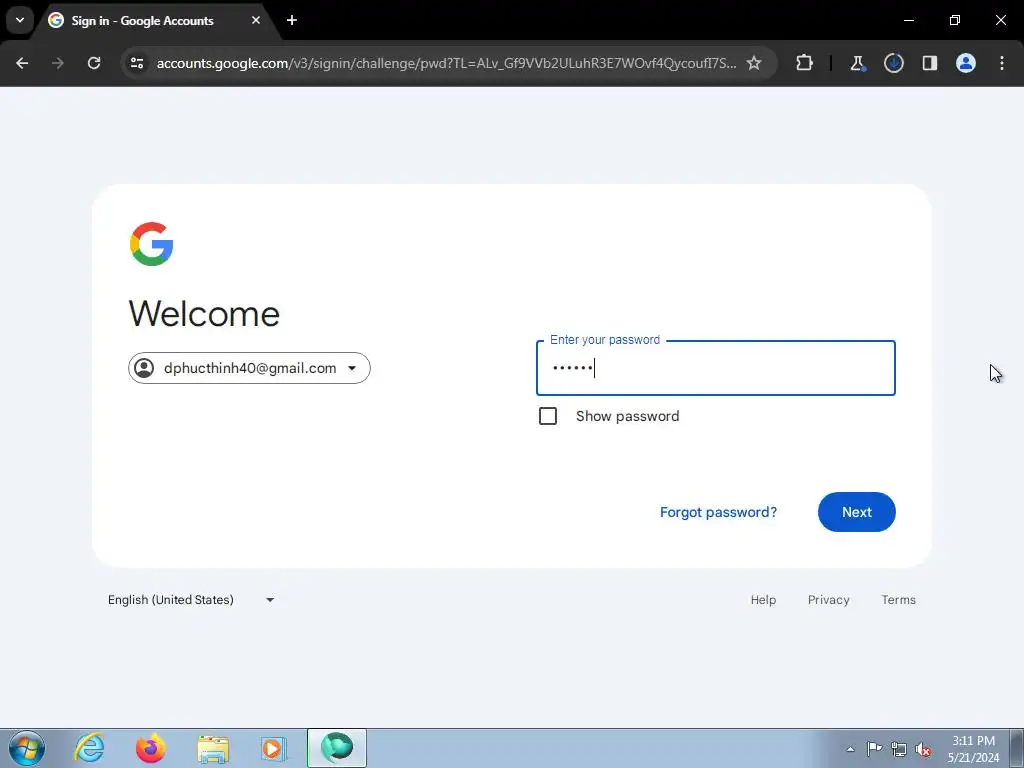
Task: Restore down the Chrome window
Action: pyautogui.click(x=954, y=20)
